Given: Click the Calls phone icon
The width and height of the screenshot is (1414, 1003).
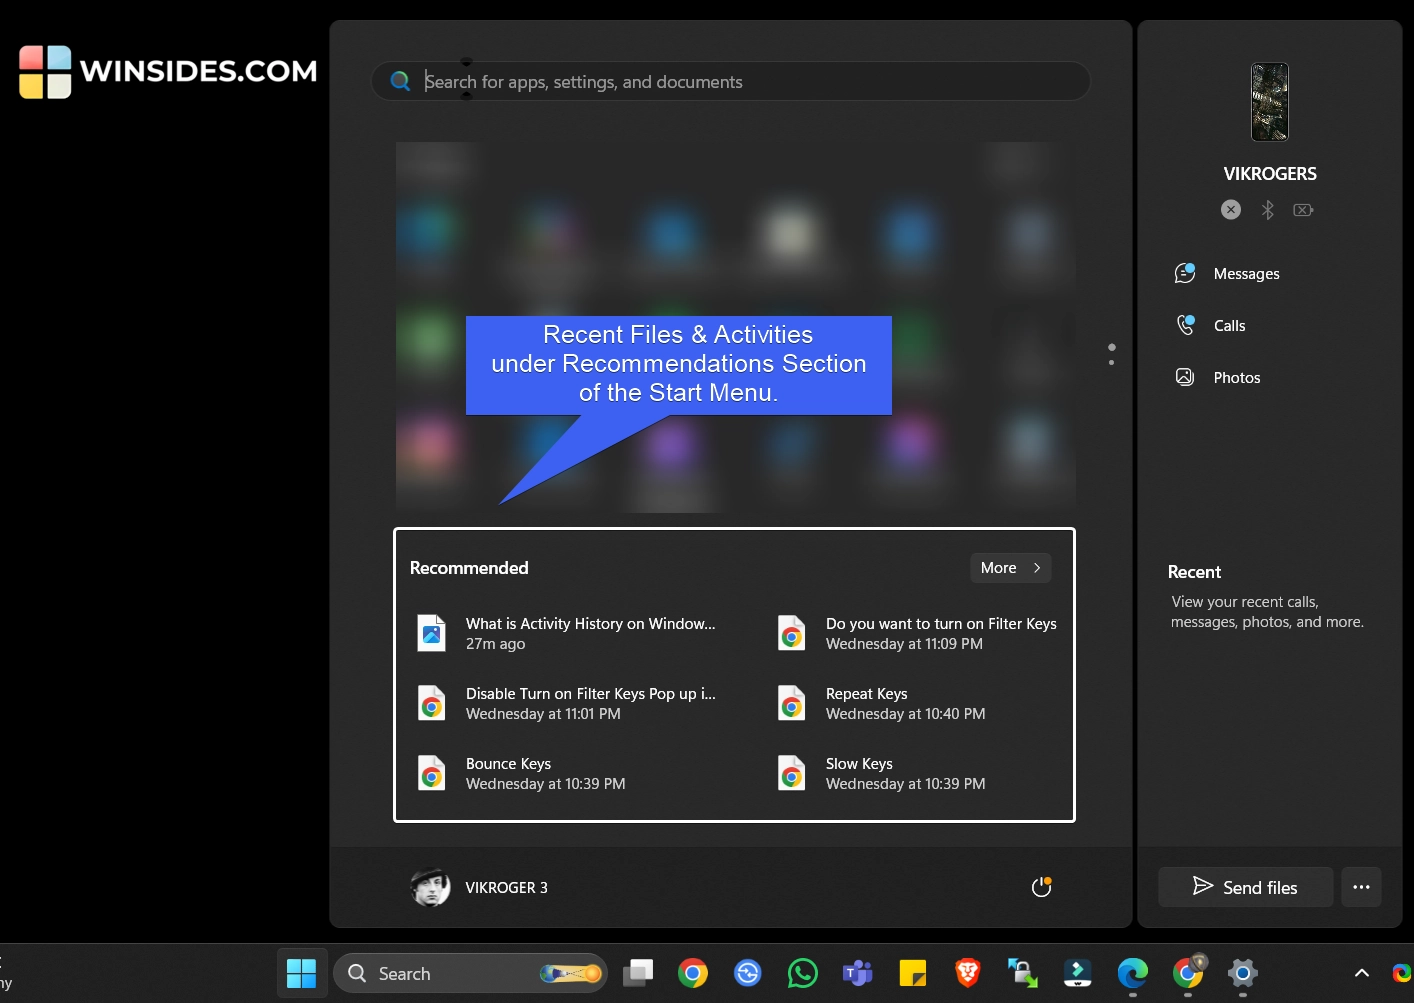Looking at the screenshot, I should tap(1186, 325).
